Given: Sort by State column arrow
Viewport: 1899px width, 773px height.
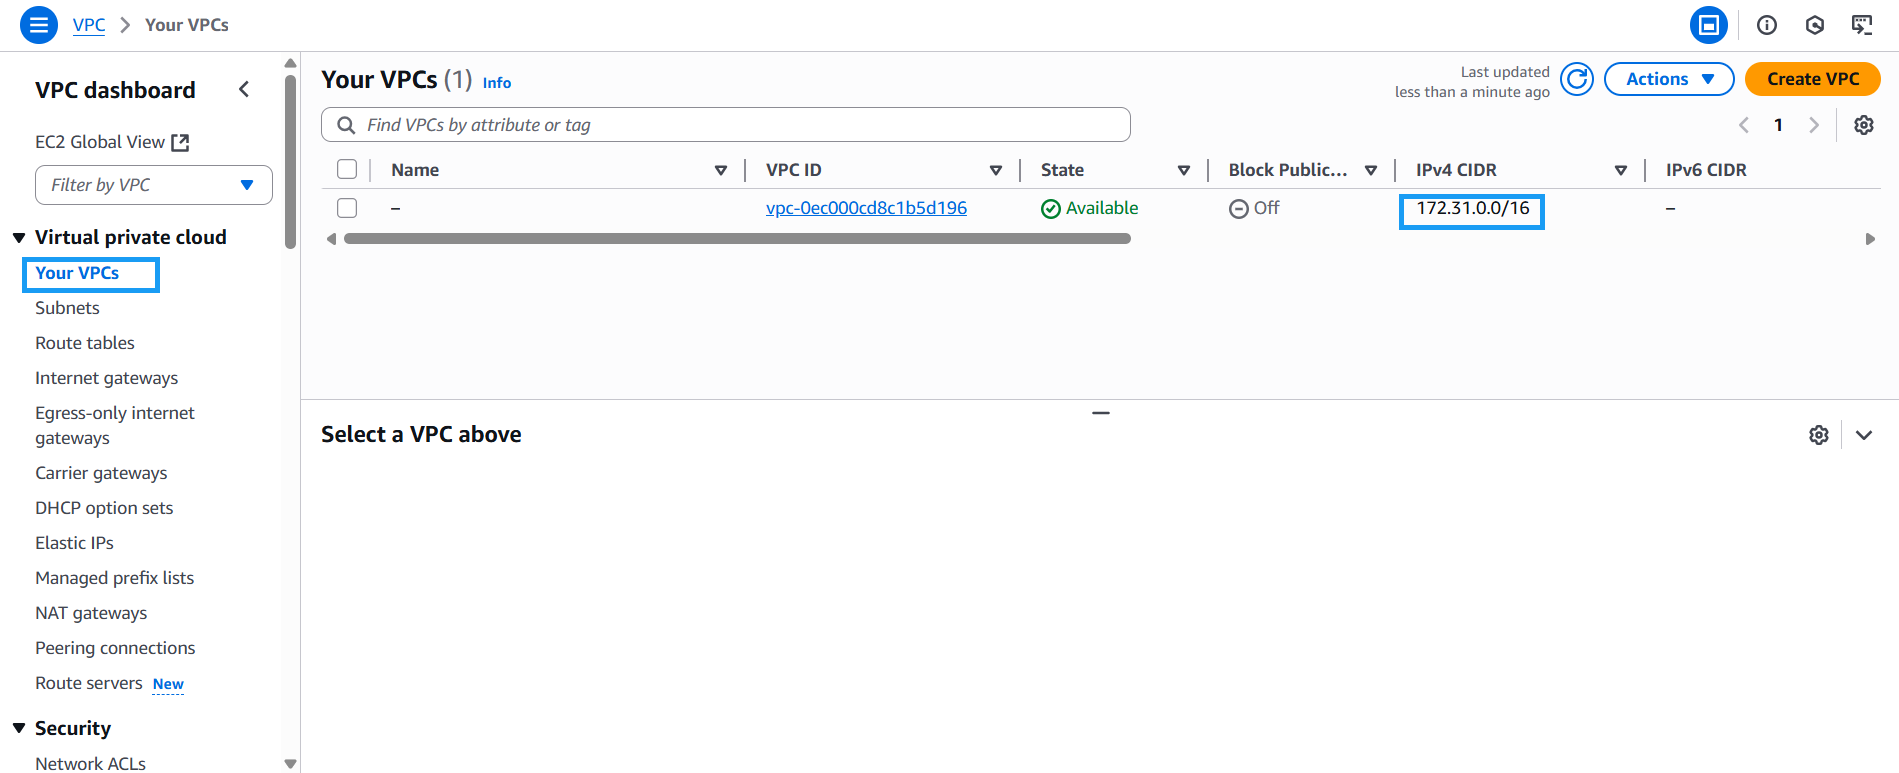Looking at the screenshot, I should [1184, 171].
